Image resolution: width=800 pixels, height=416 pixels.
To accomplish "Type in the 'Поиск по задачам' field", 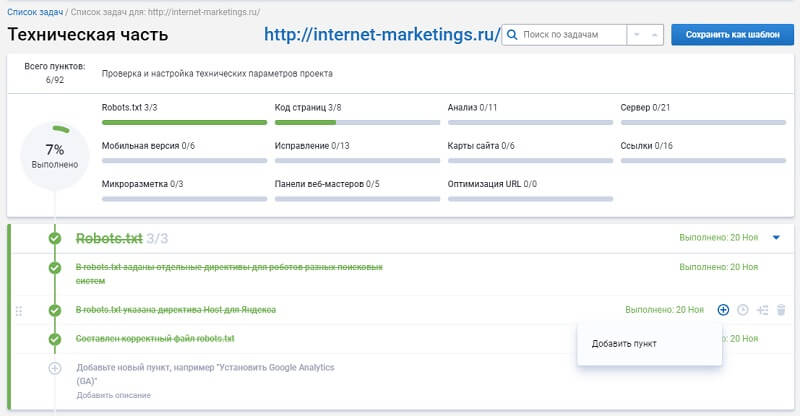I will click(565, 35).
